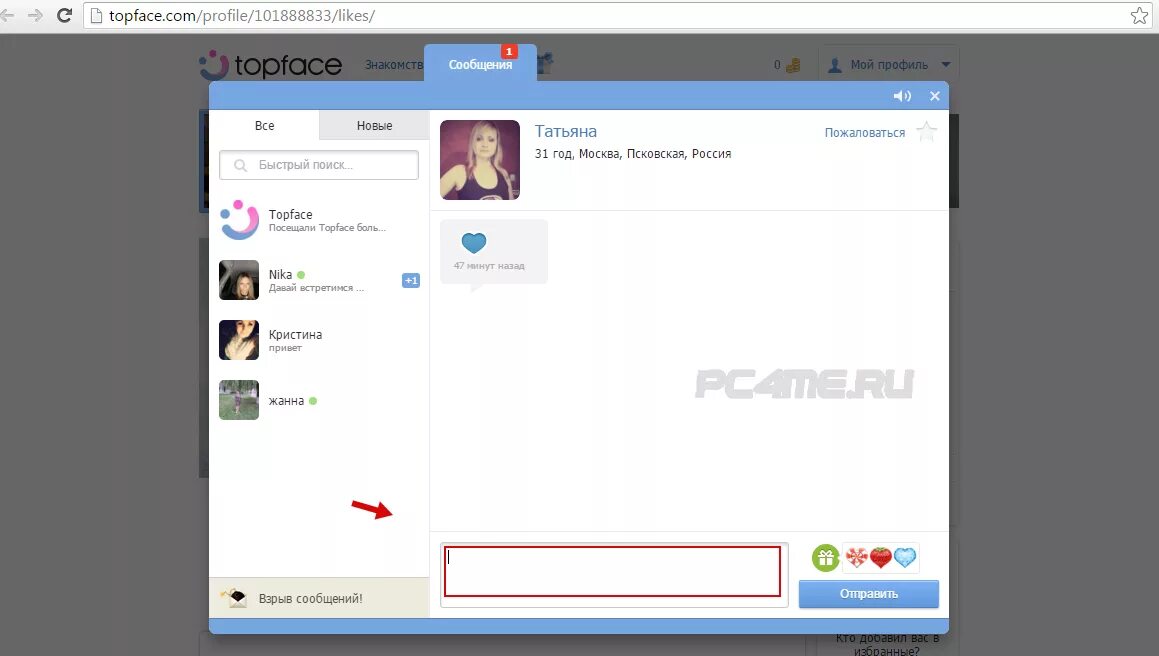Click the Татьяна name link

565,132
